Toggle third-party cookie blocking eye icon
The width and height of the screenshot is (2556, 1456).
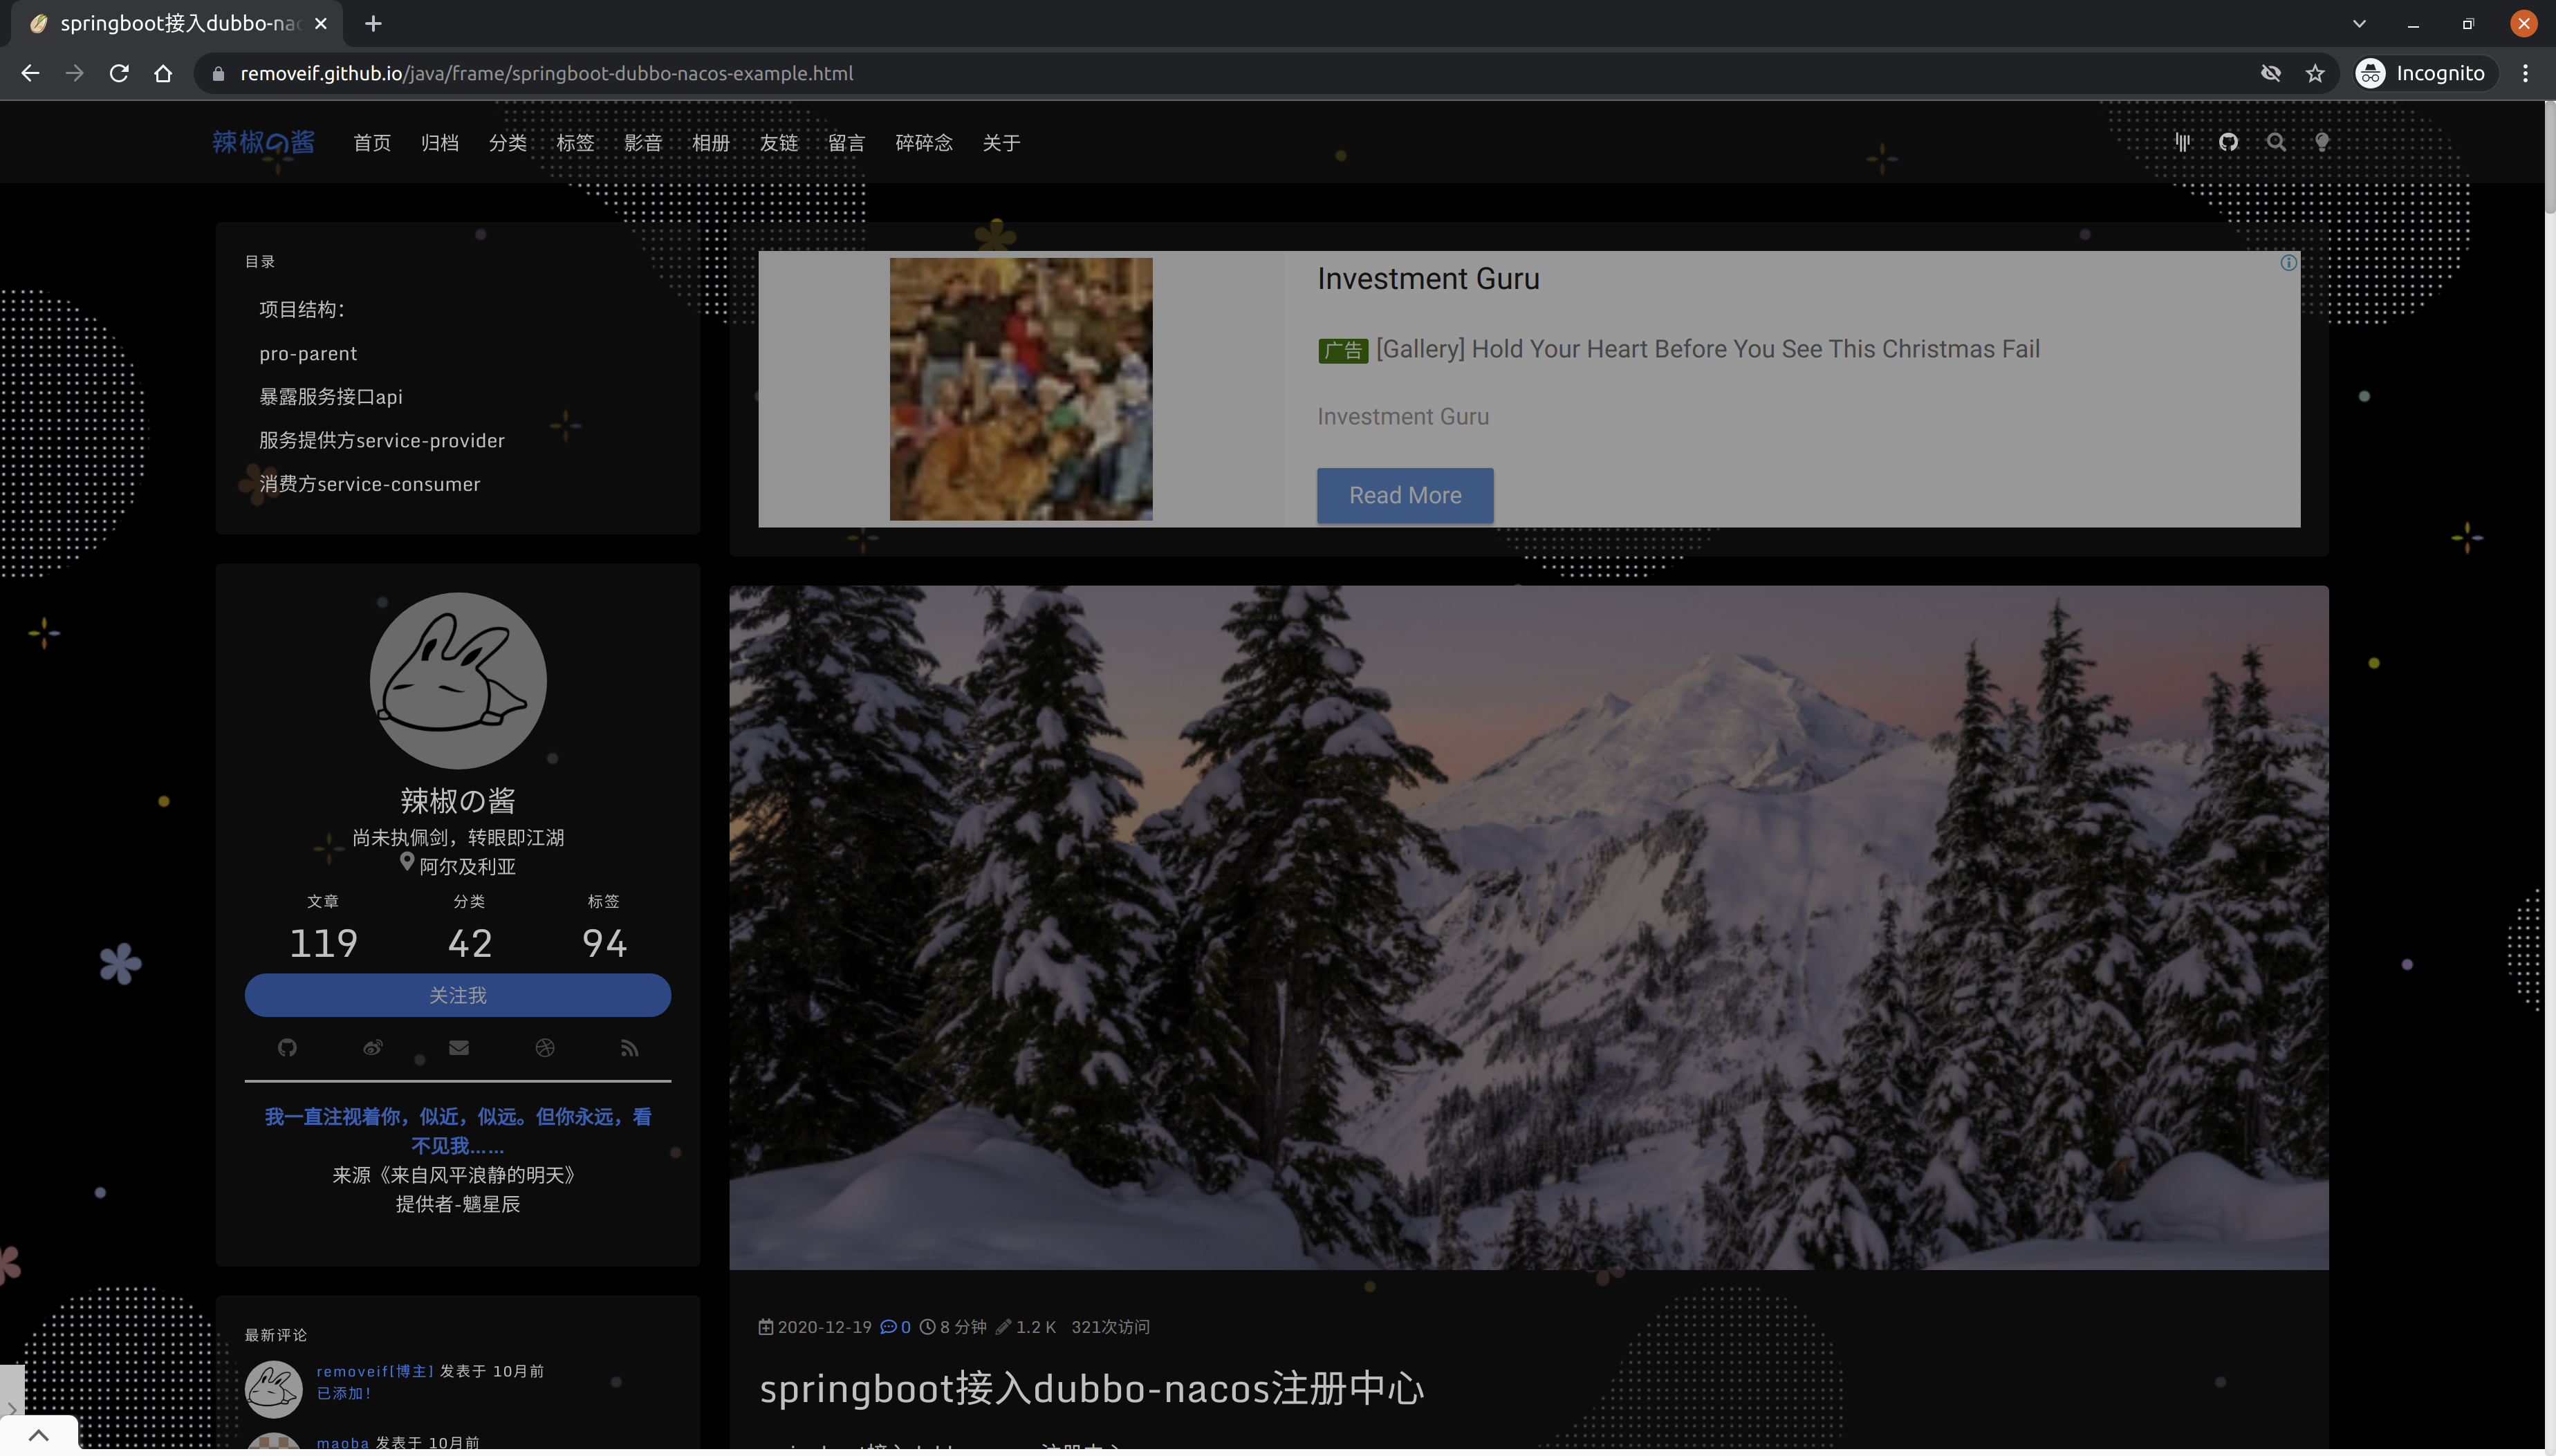click(x=2270, y=73)
